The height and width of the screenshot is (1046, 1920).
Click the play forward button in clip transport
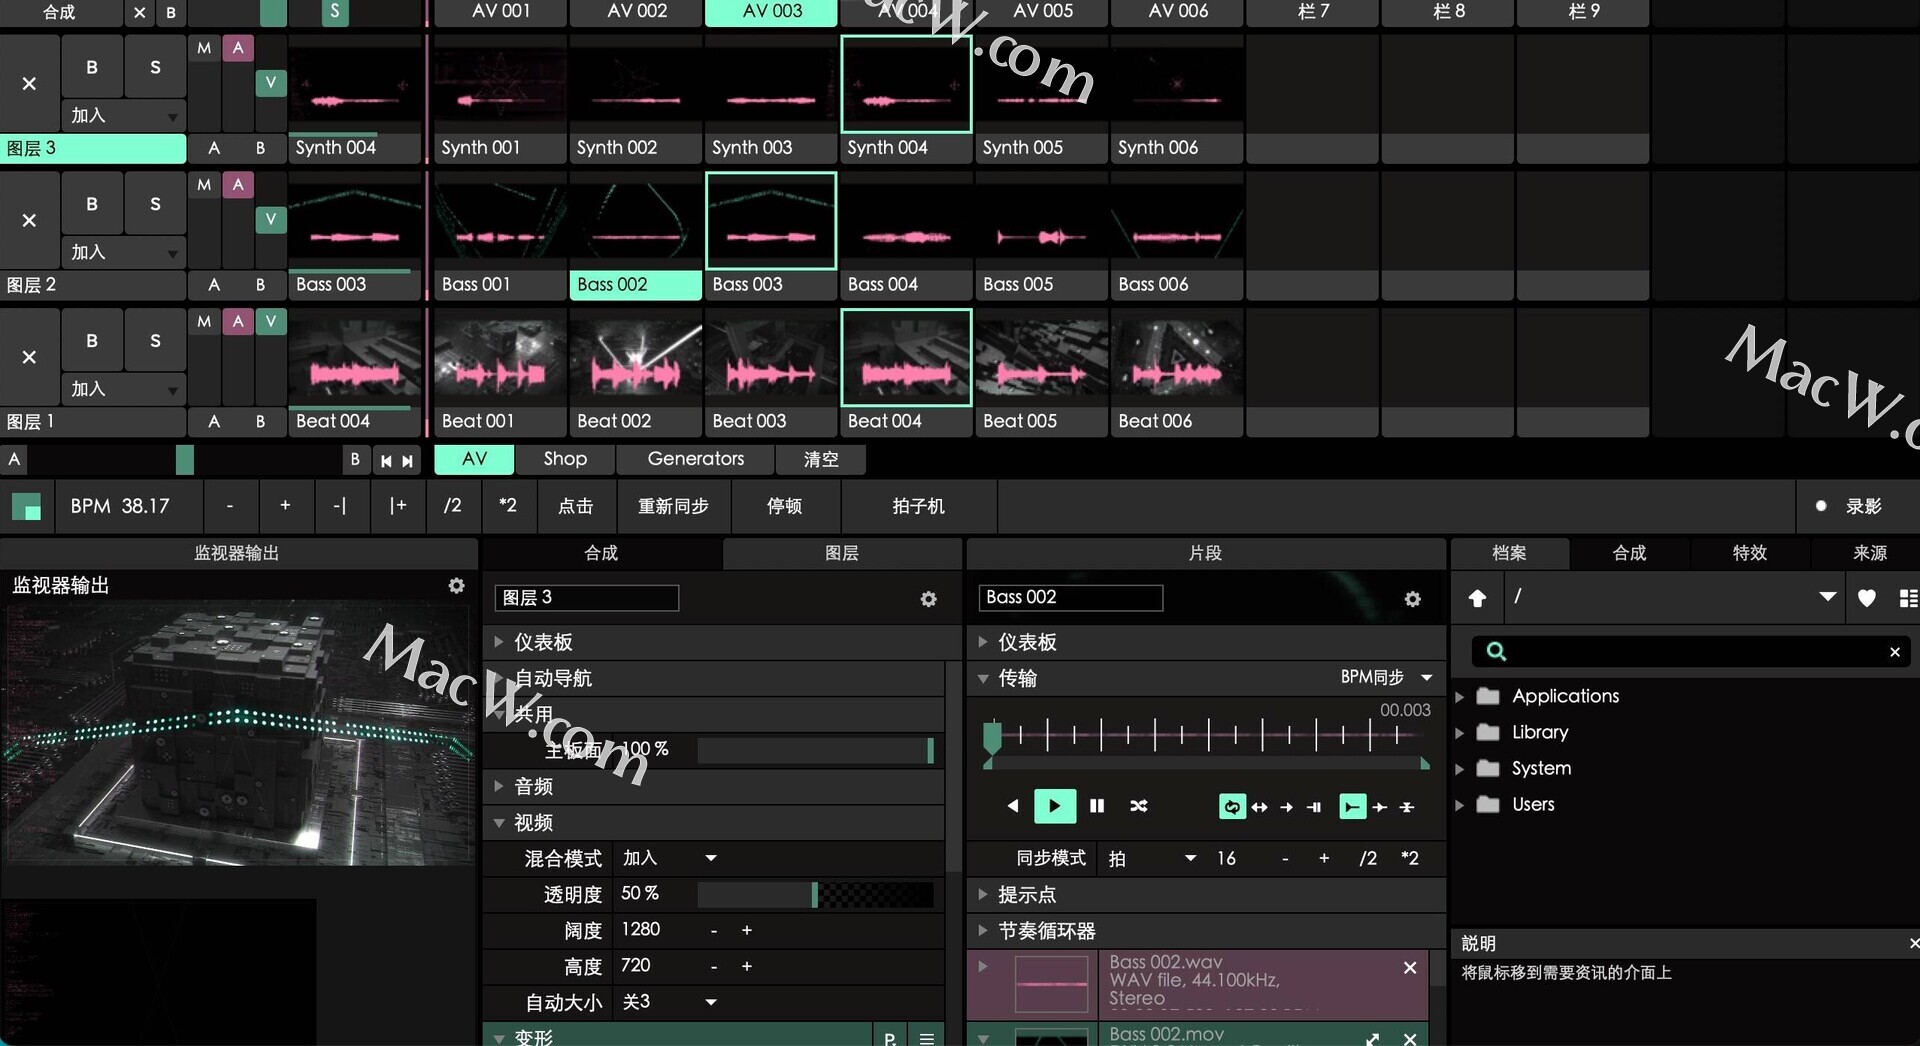pyautogui.click(x=1054, y=806)
